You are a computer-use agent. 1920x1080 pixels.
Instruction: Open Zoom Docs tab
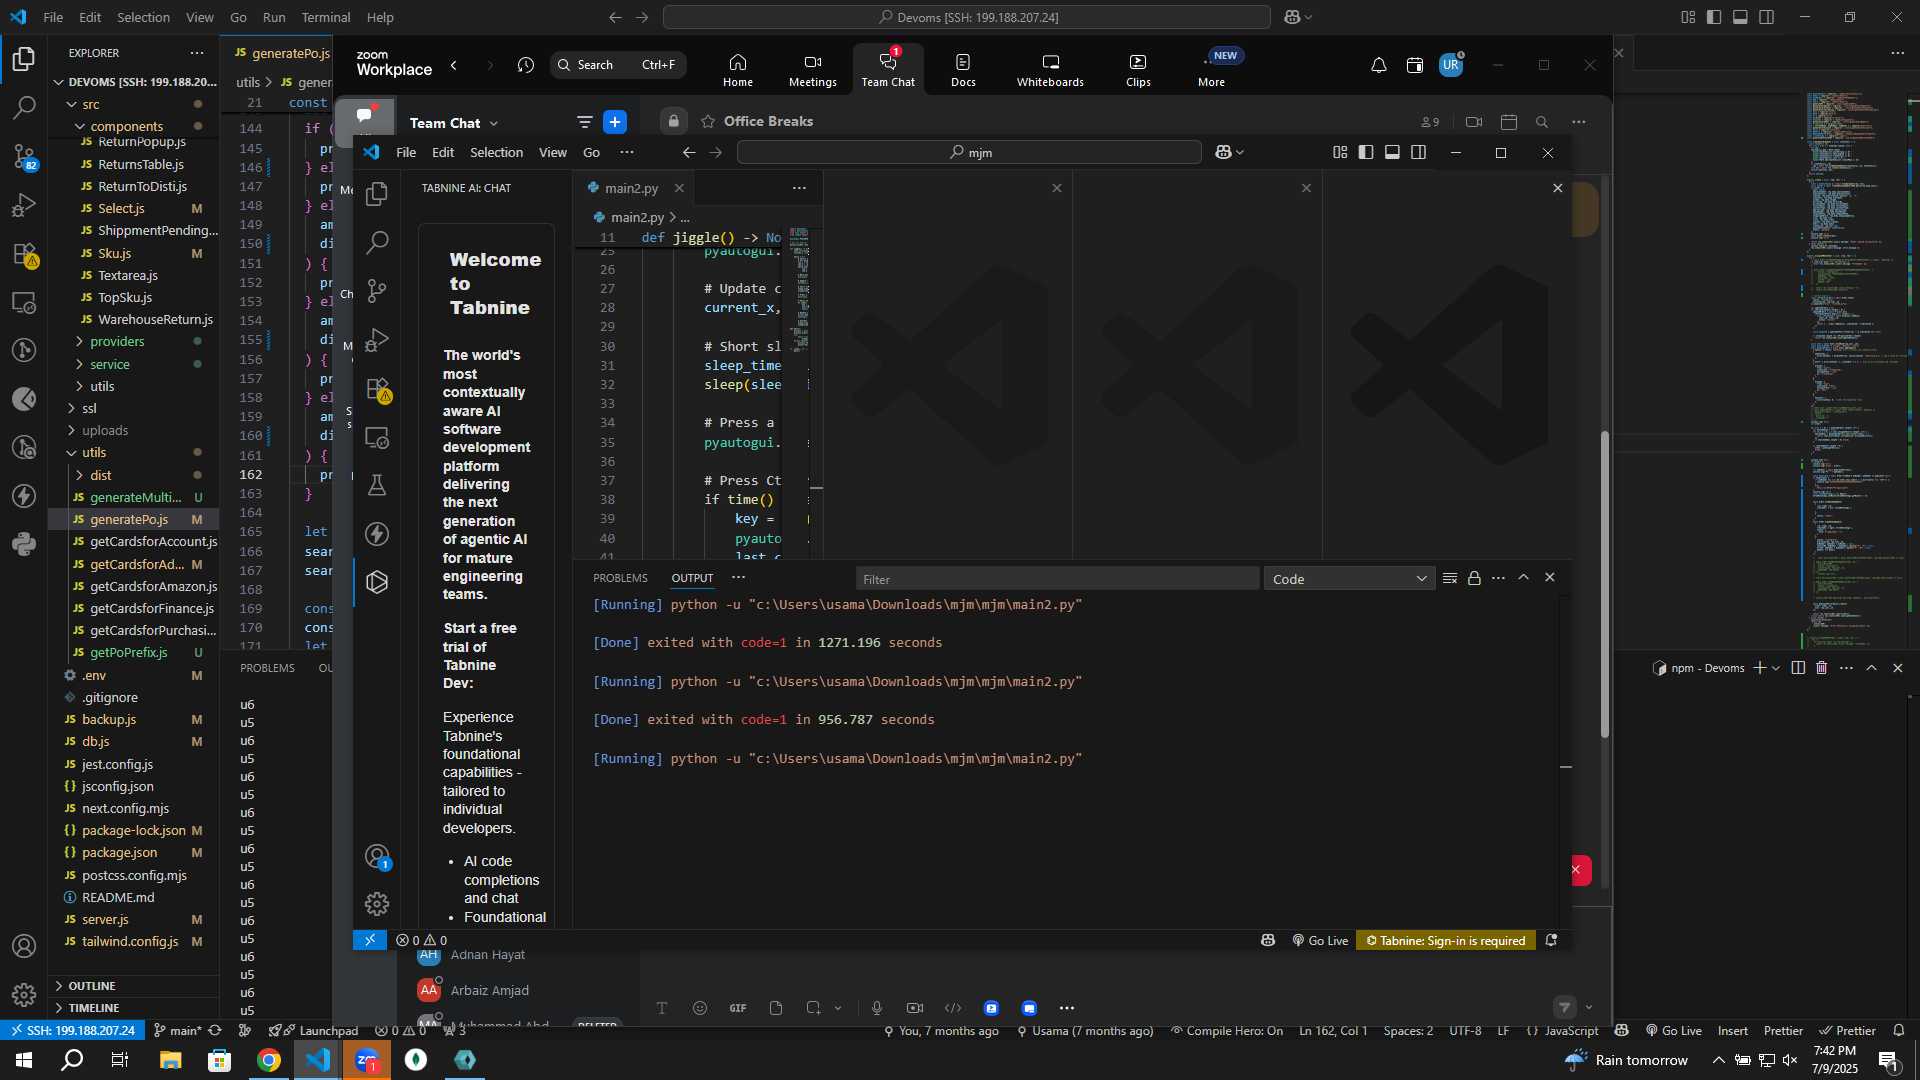point(963,70)
